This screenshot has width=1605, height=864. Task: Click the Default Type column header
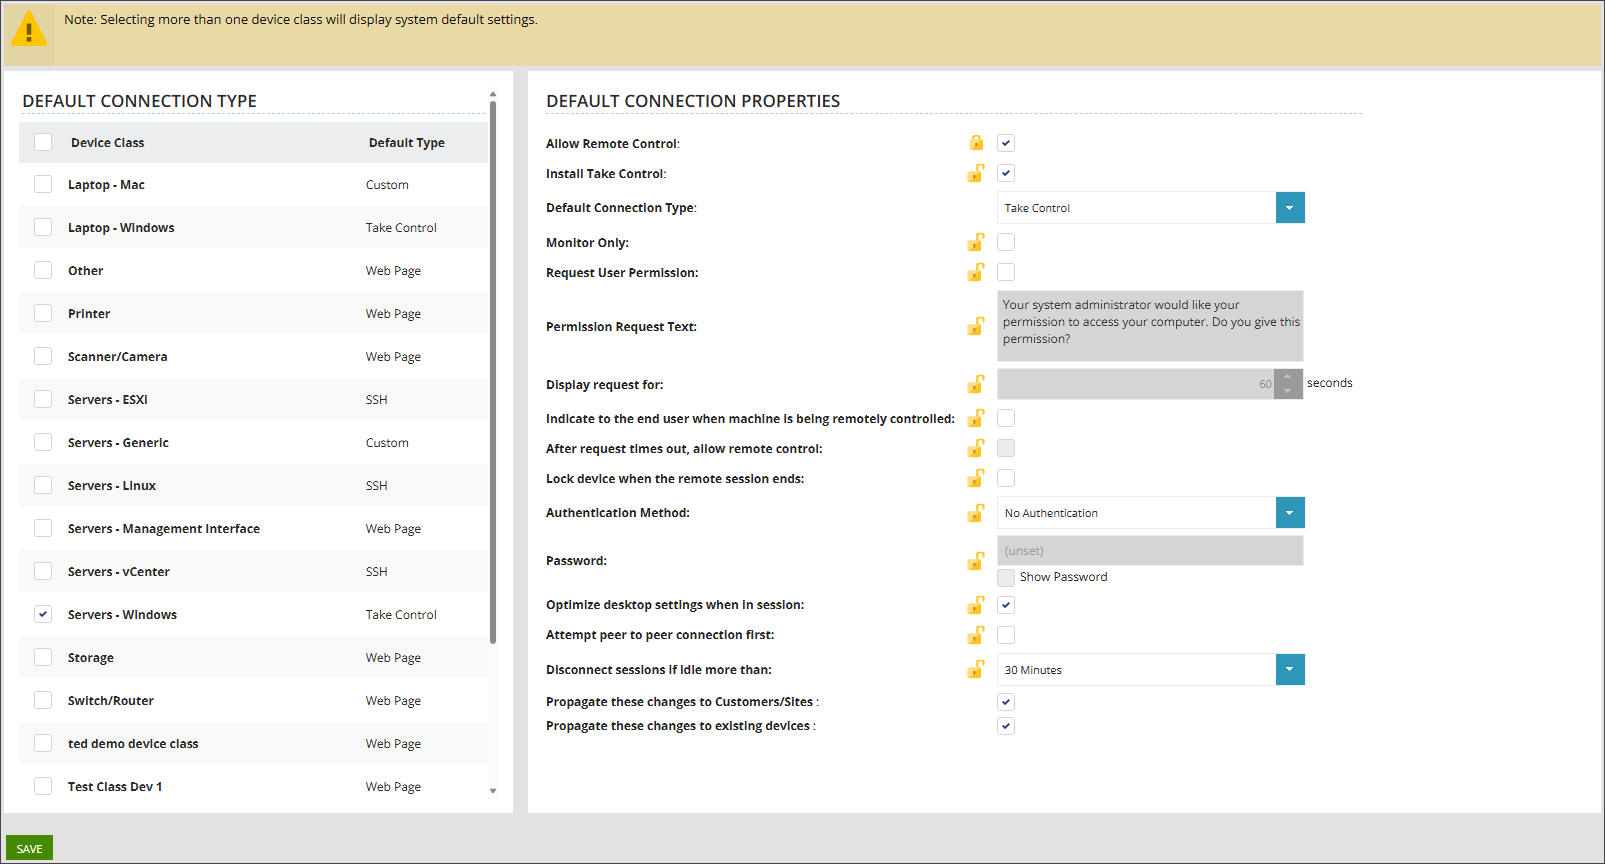(x=406, y=143)
